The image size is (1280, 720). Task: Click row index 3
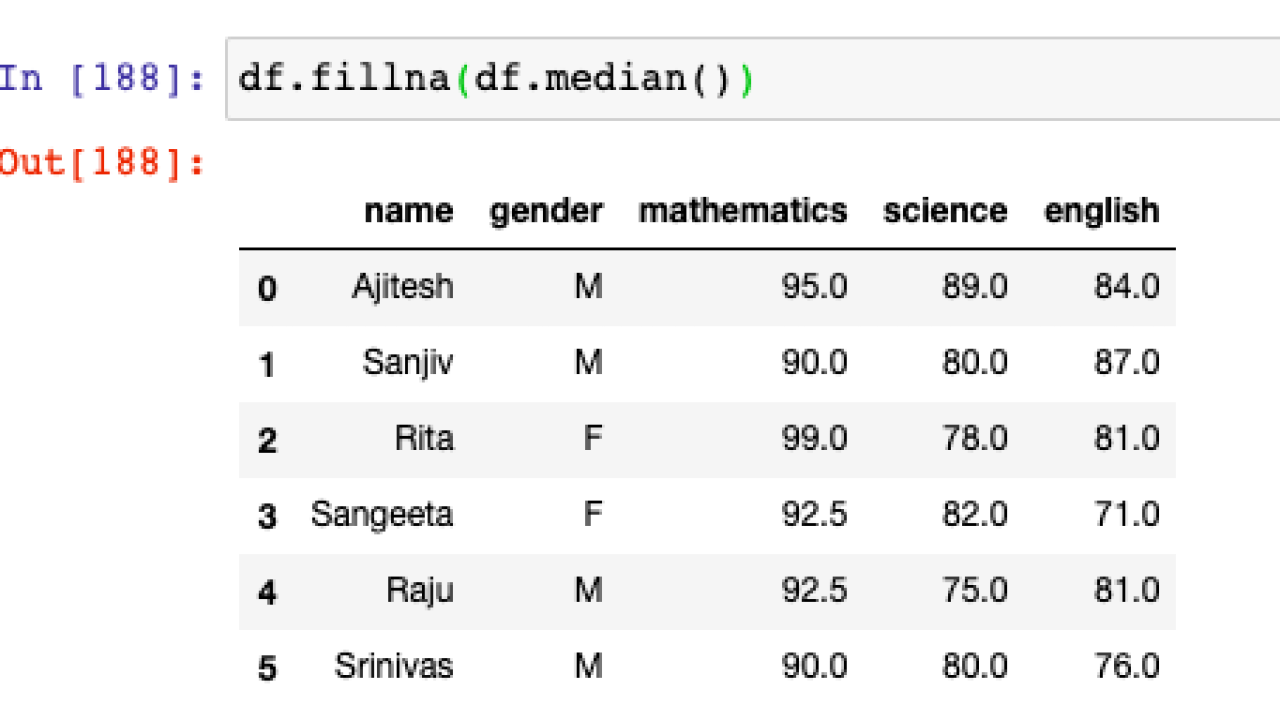click(267, 517)
